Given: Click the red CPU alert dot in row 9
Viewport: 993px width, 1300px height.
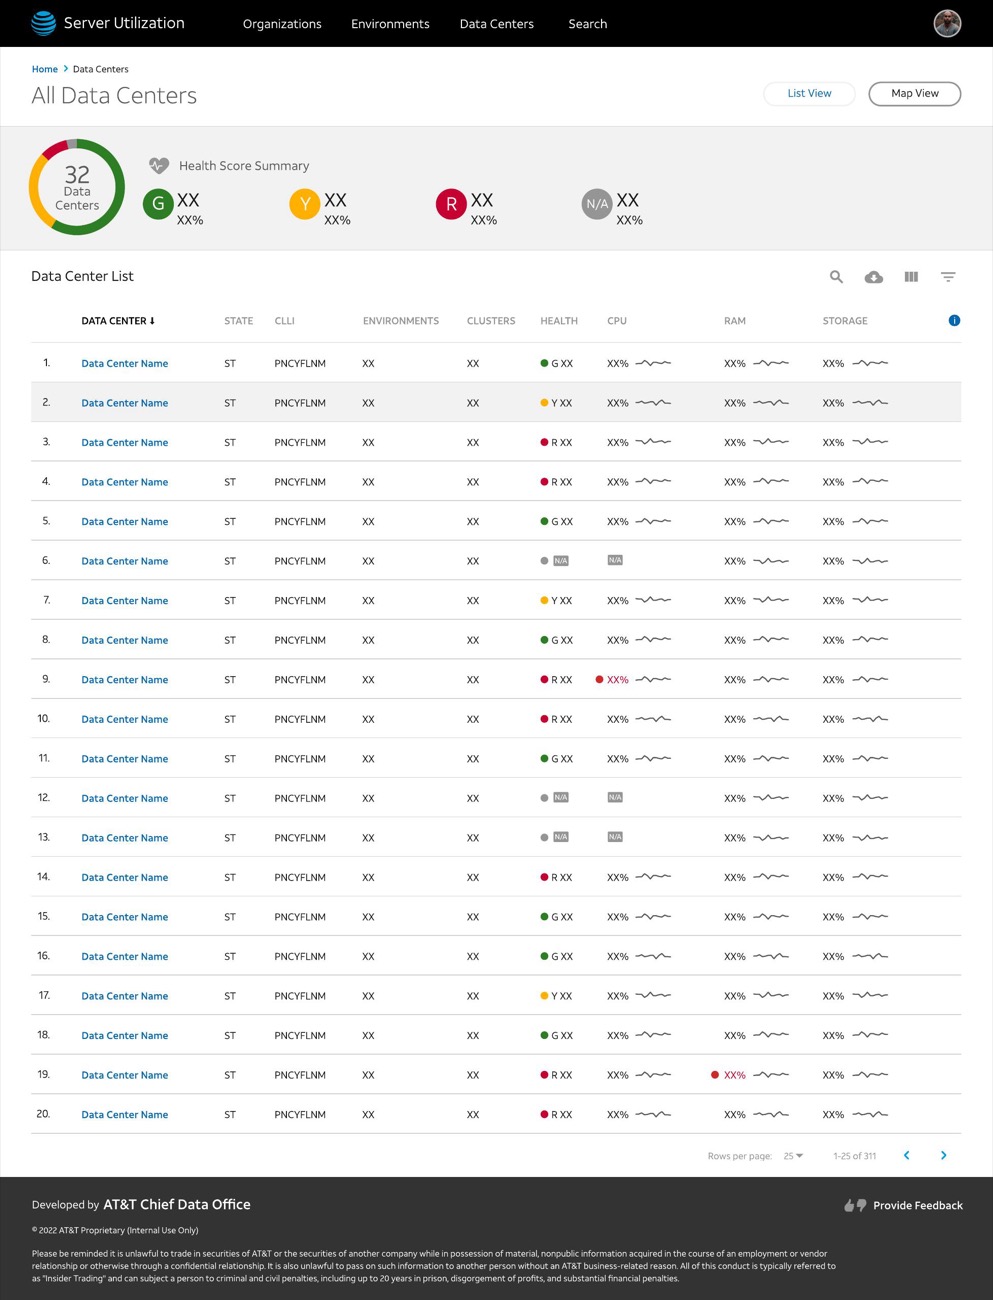Looking at the screenshot, I should (x=599, y=679).
